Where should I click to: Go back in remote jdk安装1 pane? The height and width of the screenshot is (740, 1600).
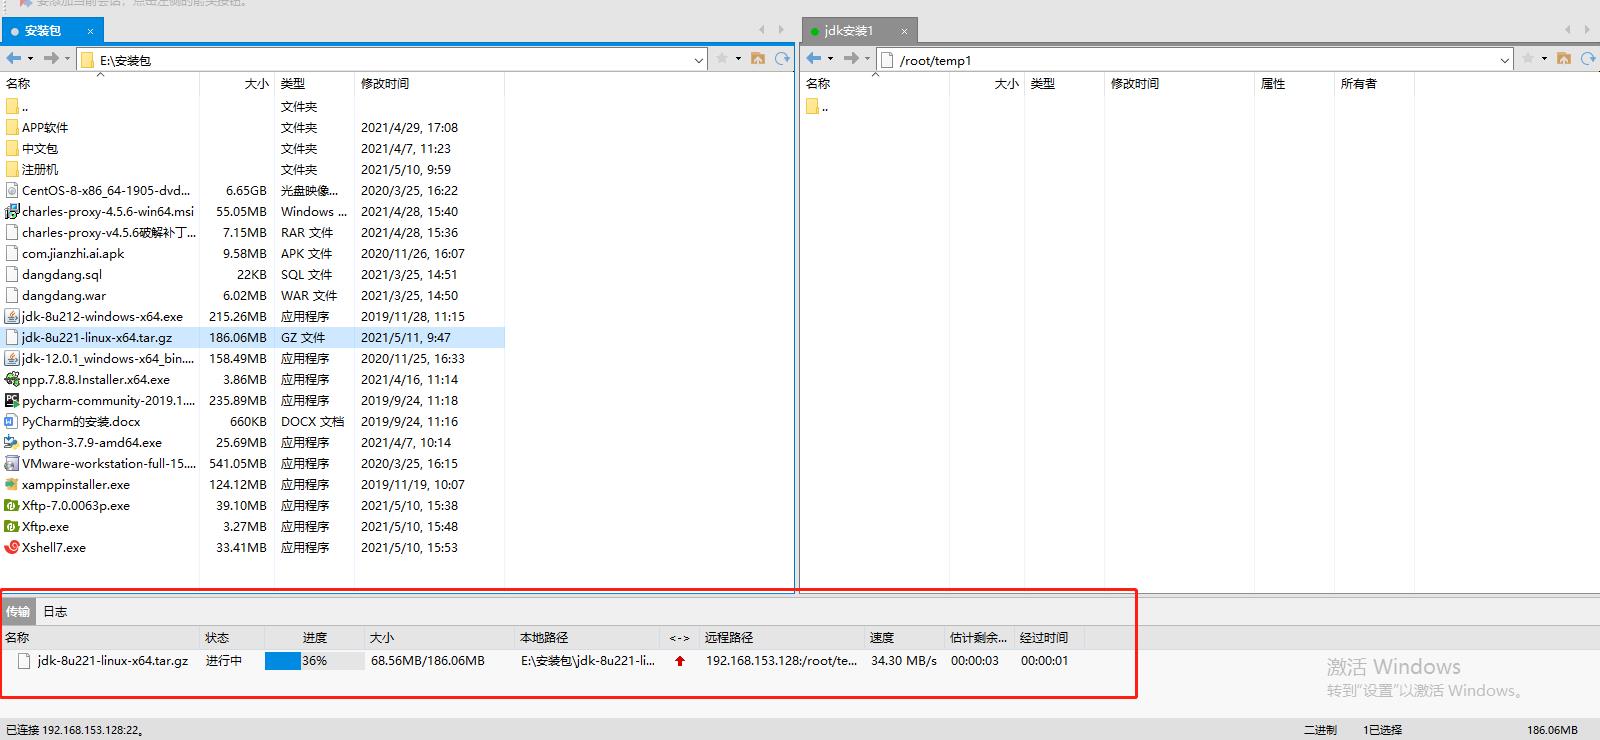coord(814,59)
